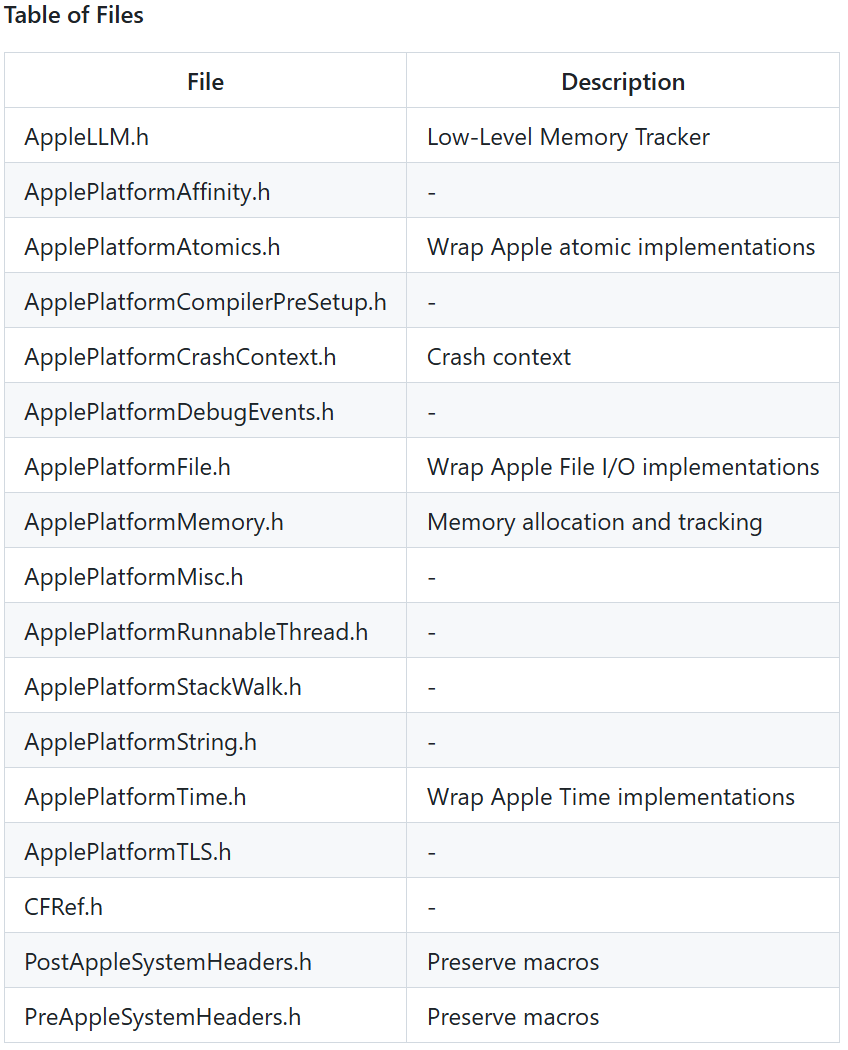Select ApplePlatformMemory.h file name
The height and width of the screenshot is (1050, 848).
pos(154,522)
